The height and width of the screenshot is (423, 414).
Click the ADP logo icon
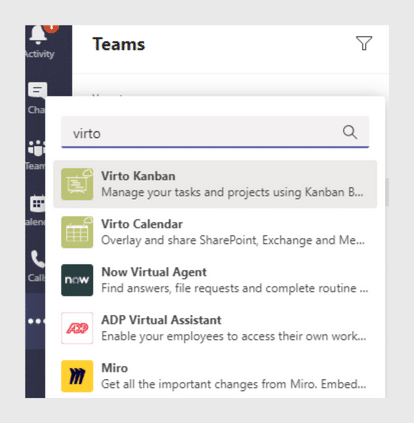pyautogui.click(x=77, y=328)
